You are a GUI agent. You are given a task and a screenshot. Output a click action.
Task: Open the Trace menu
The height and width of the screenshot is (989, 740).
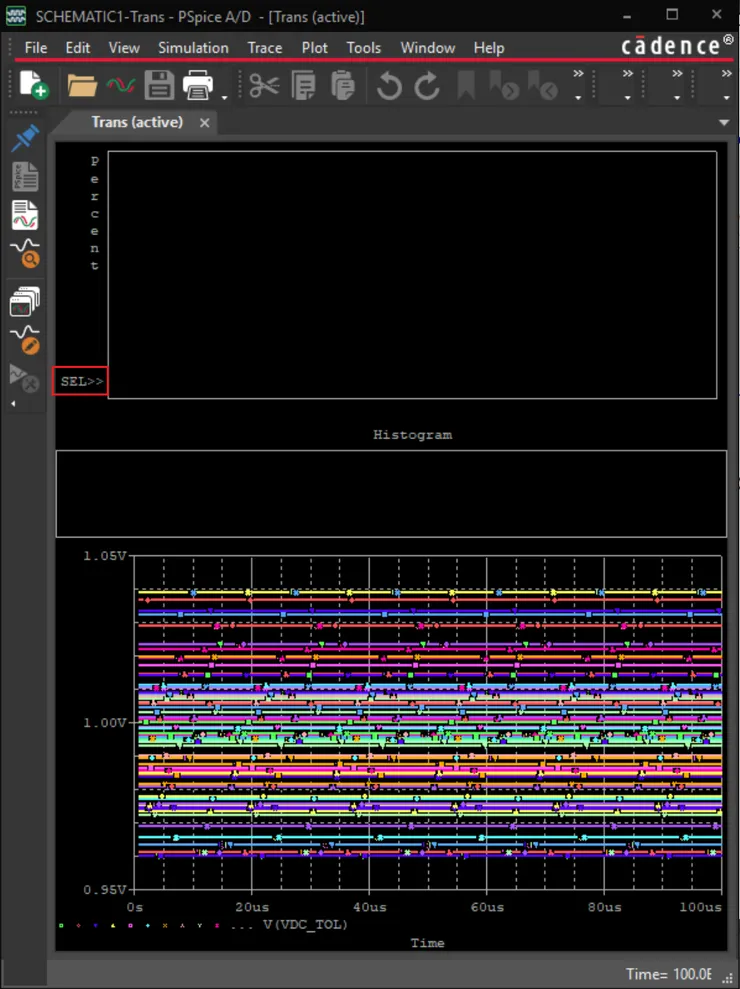point(265,48)
